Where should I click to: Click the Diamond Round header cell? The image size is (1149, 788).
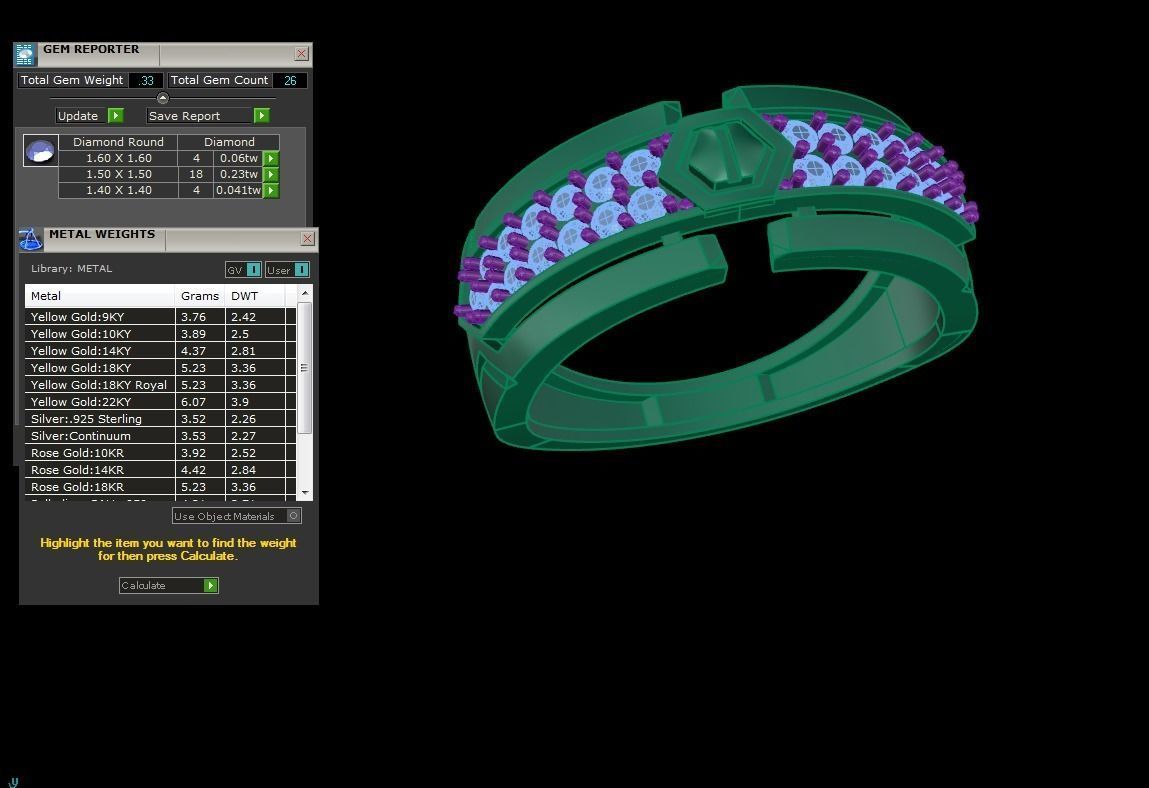click(x=119, y=142)
